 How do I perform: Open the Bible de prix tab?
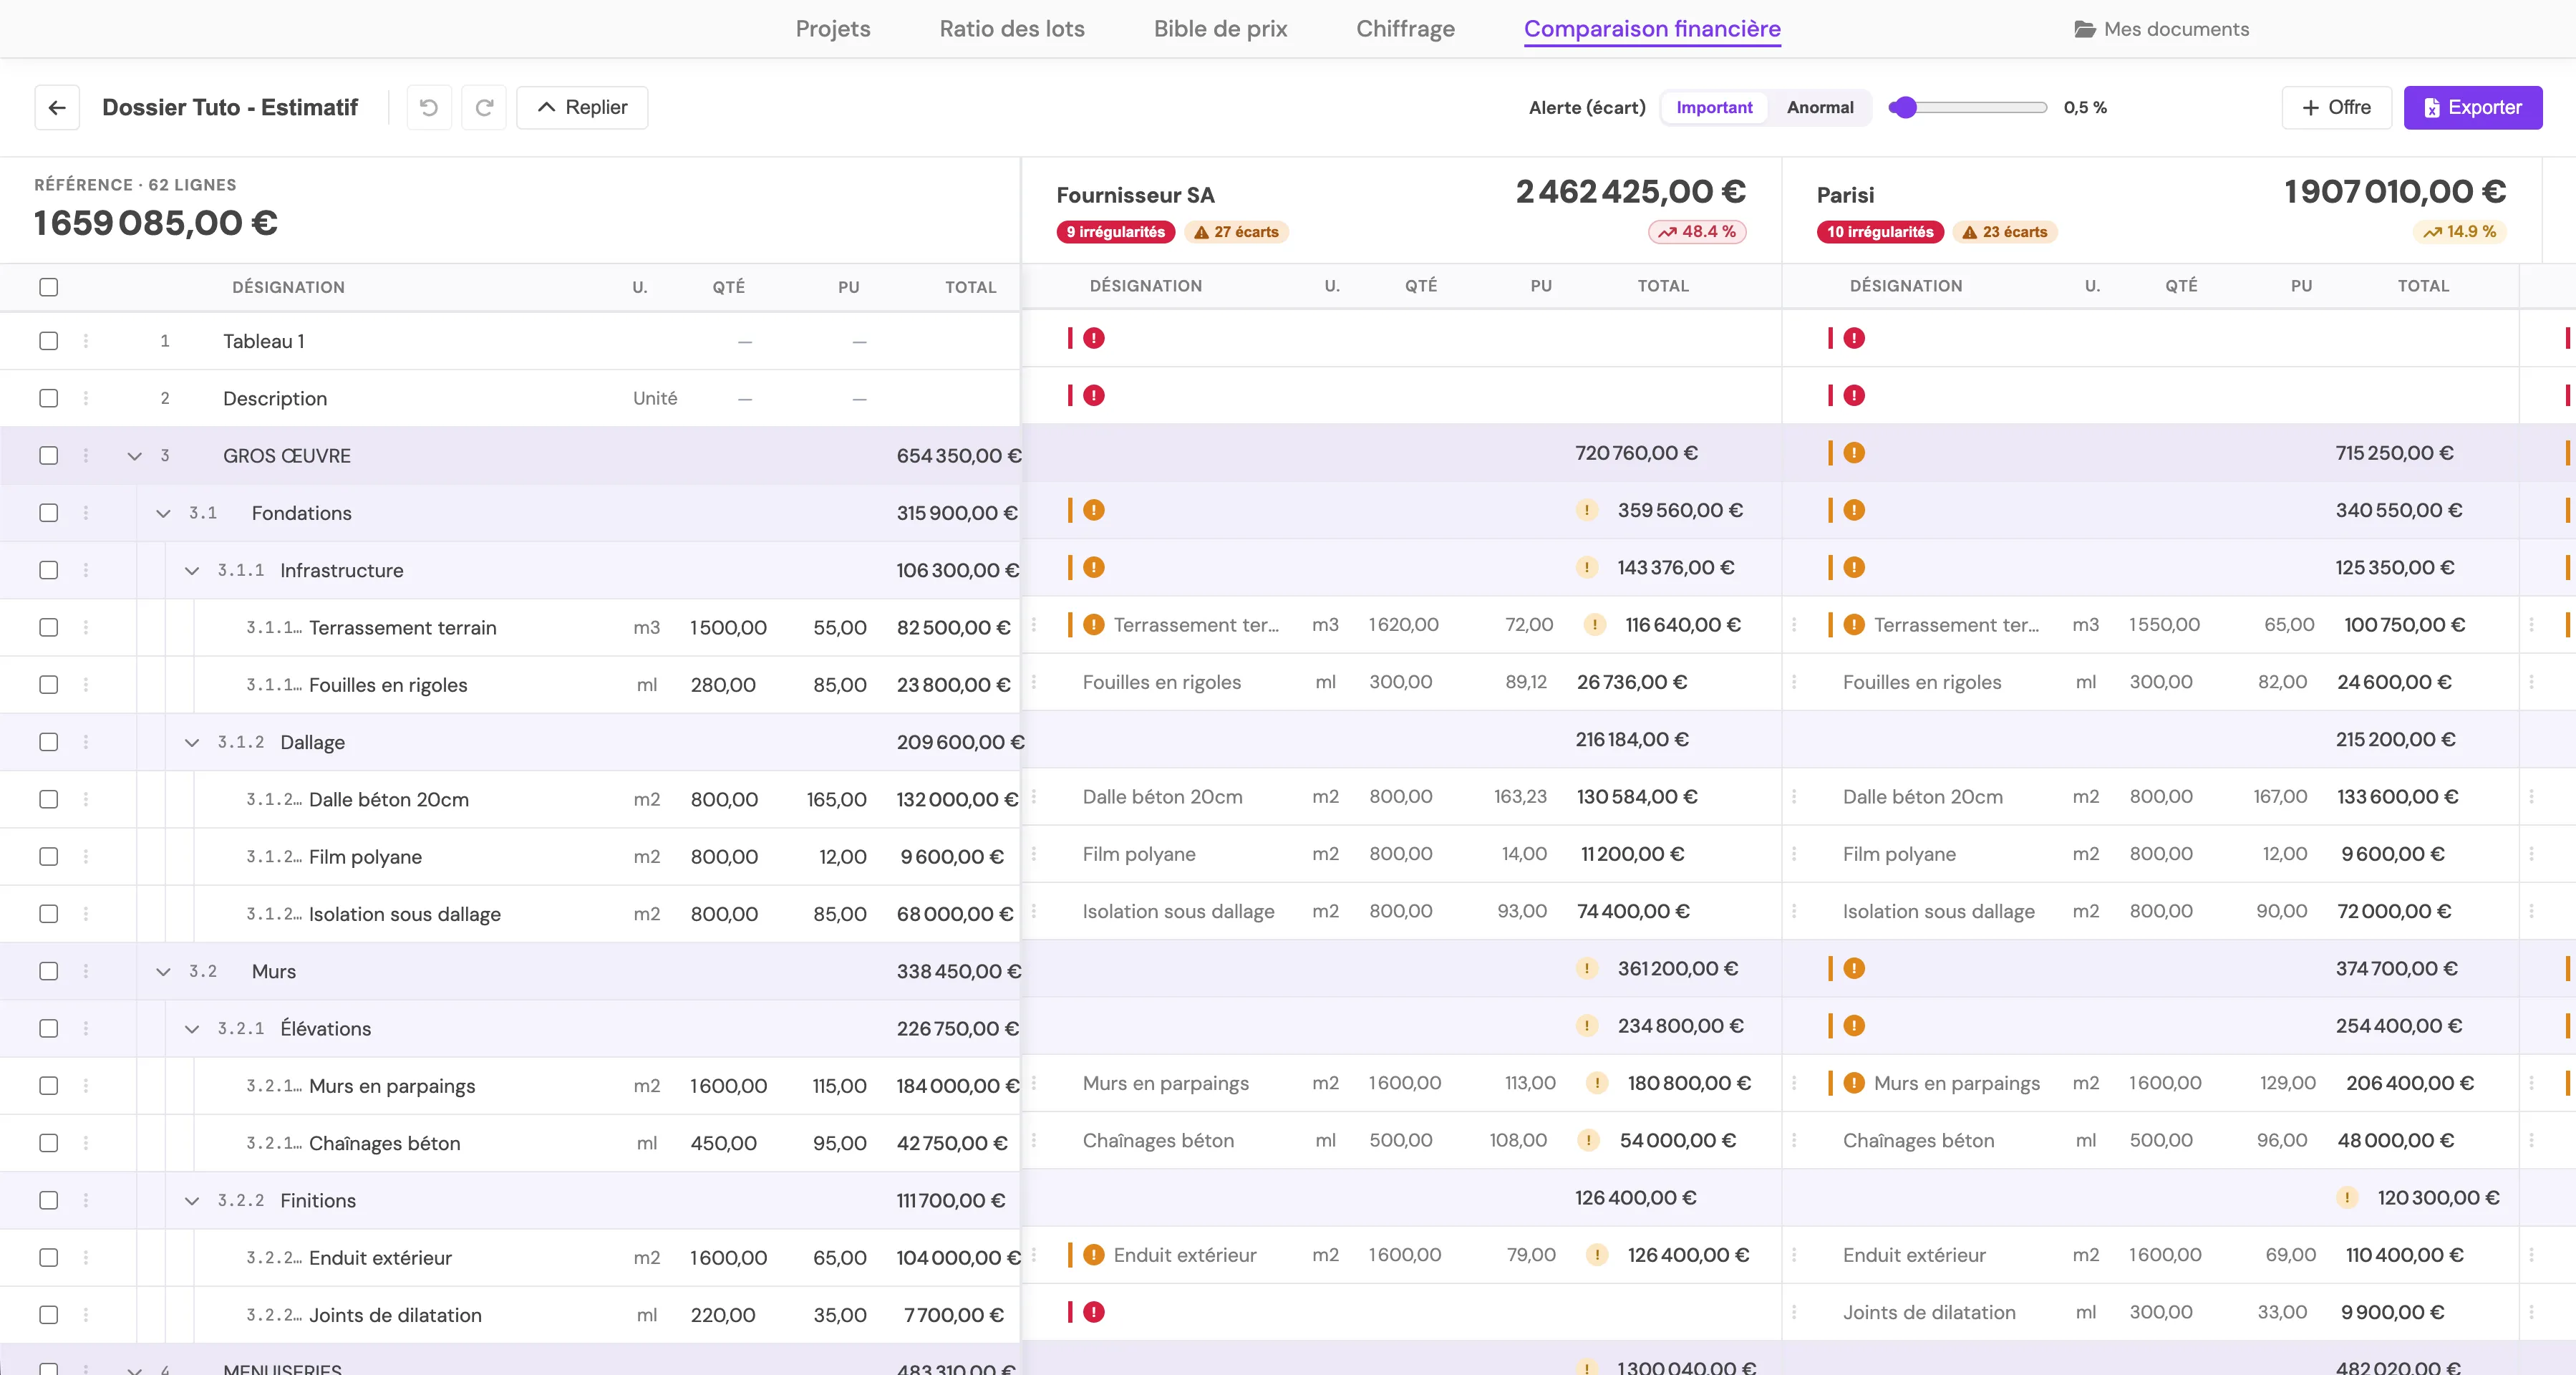pos(1220,29)
